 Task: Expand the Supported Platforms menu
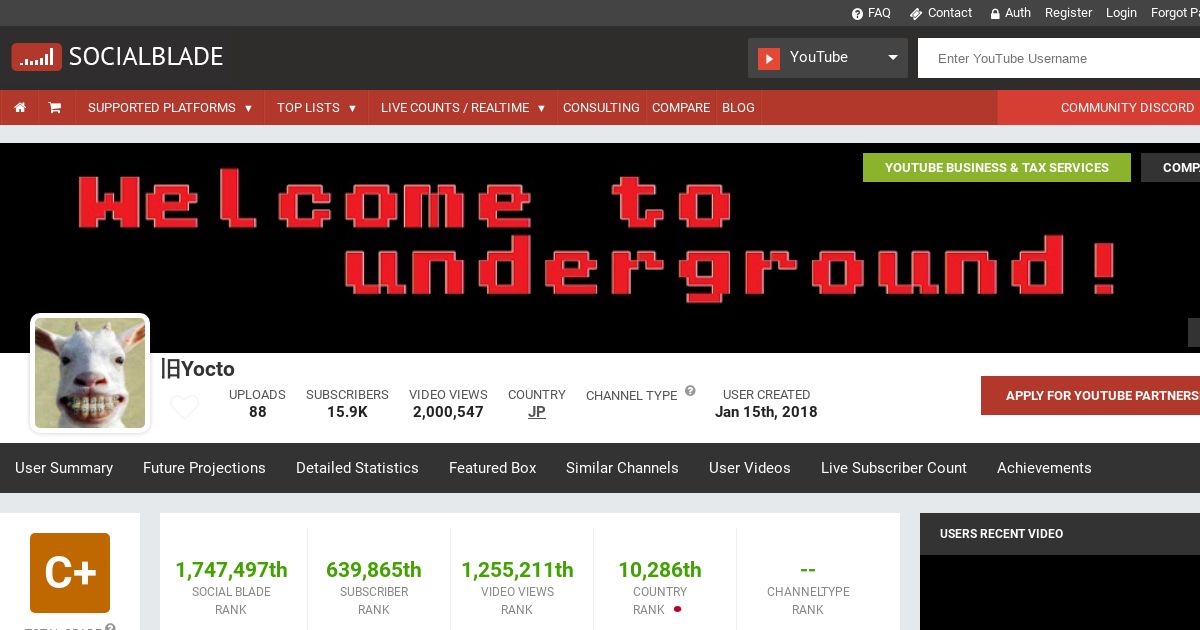coord(170,107)
